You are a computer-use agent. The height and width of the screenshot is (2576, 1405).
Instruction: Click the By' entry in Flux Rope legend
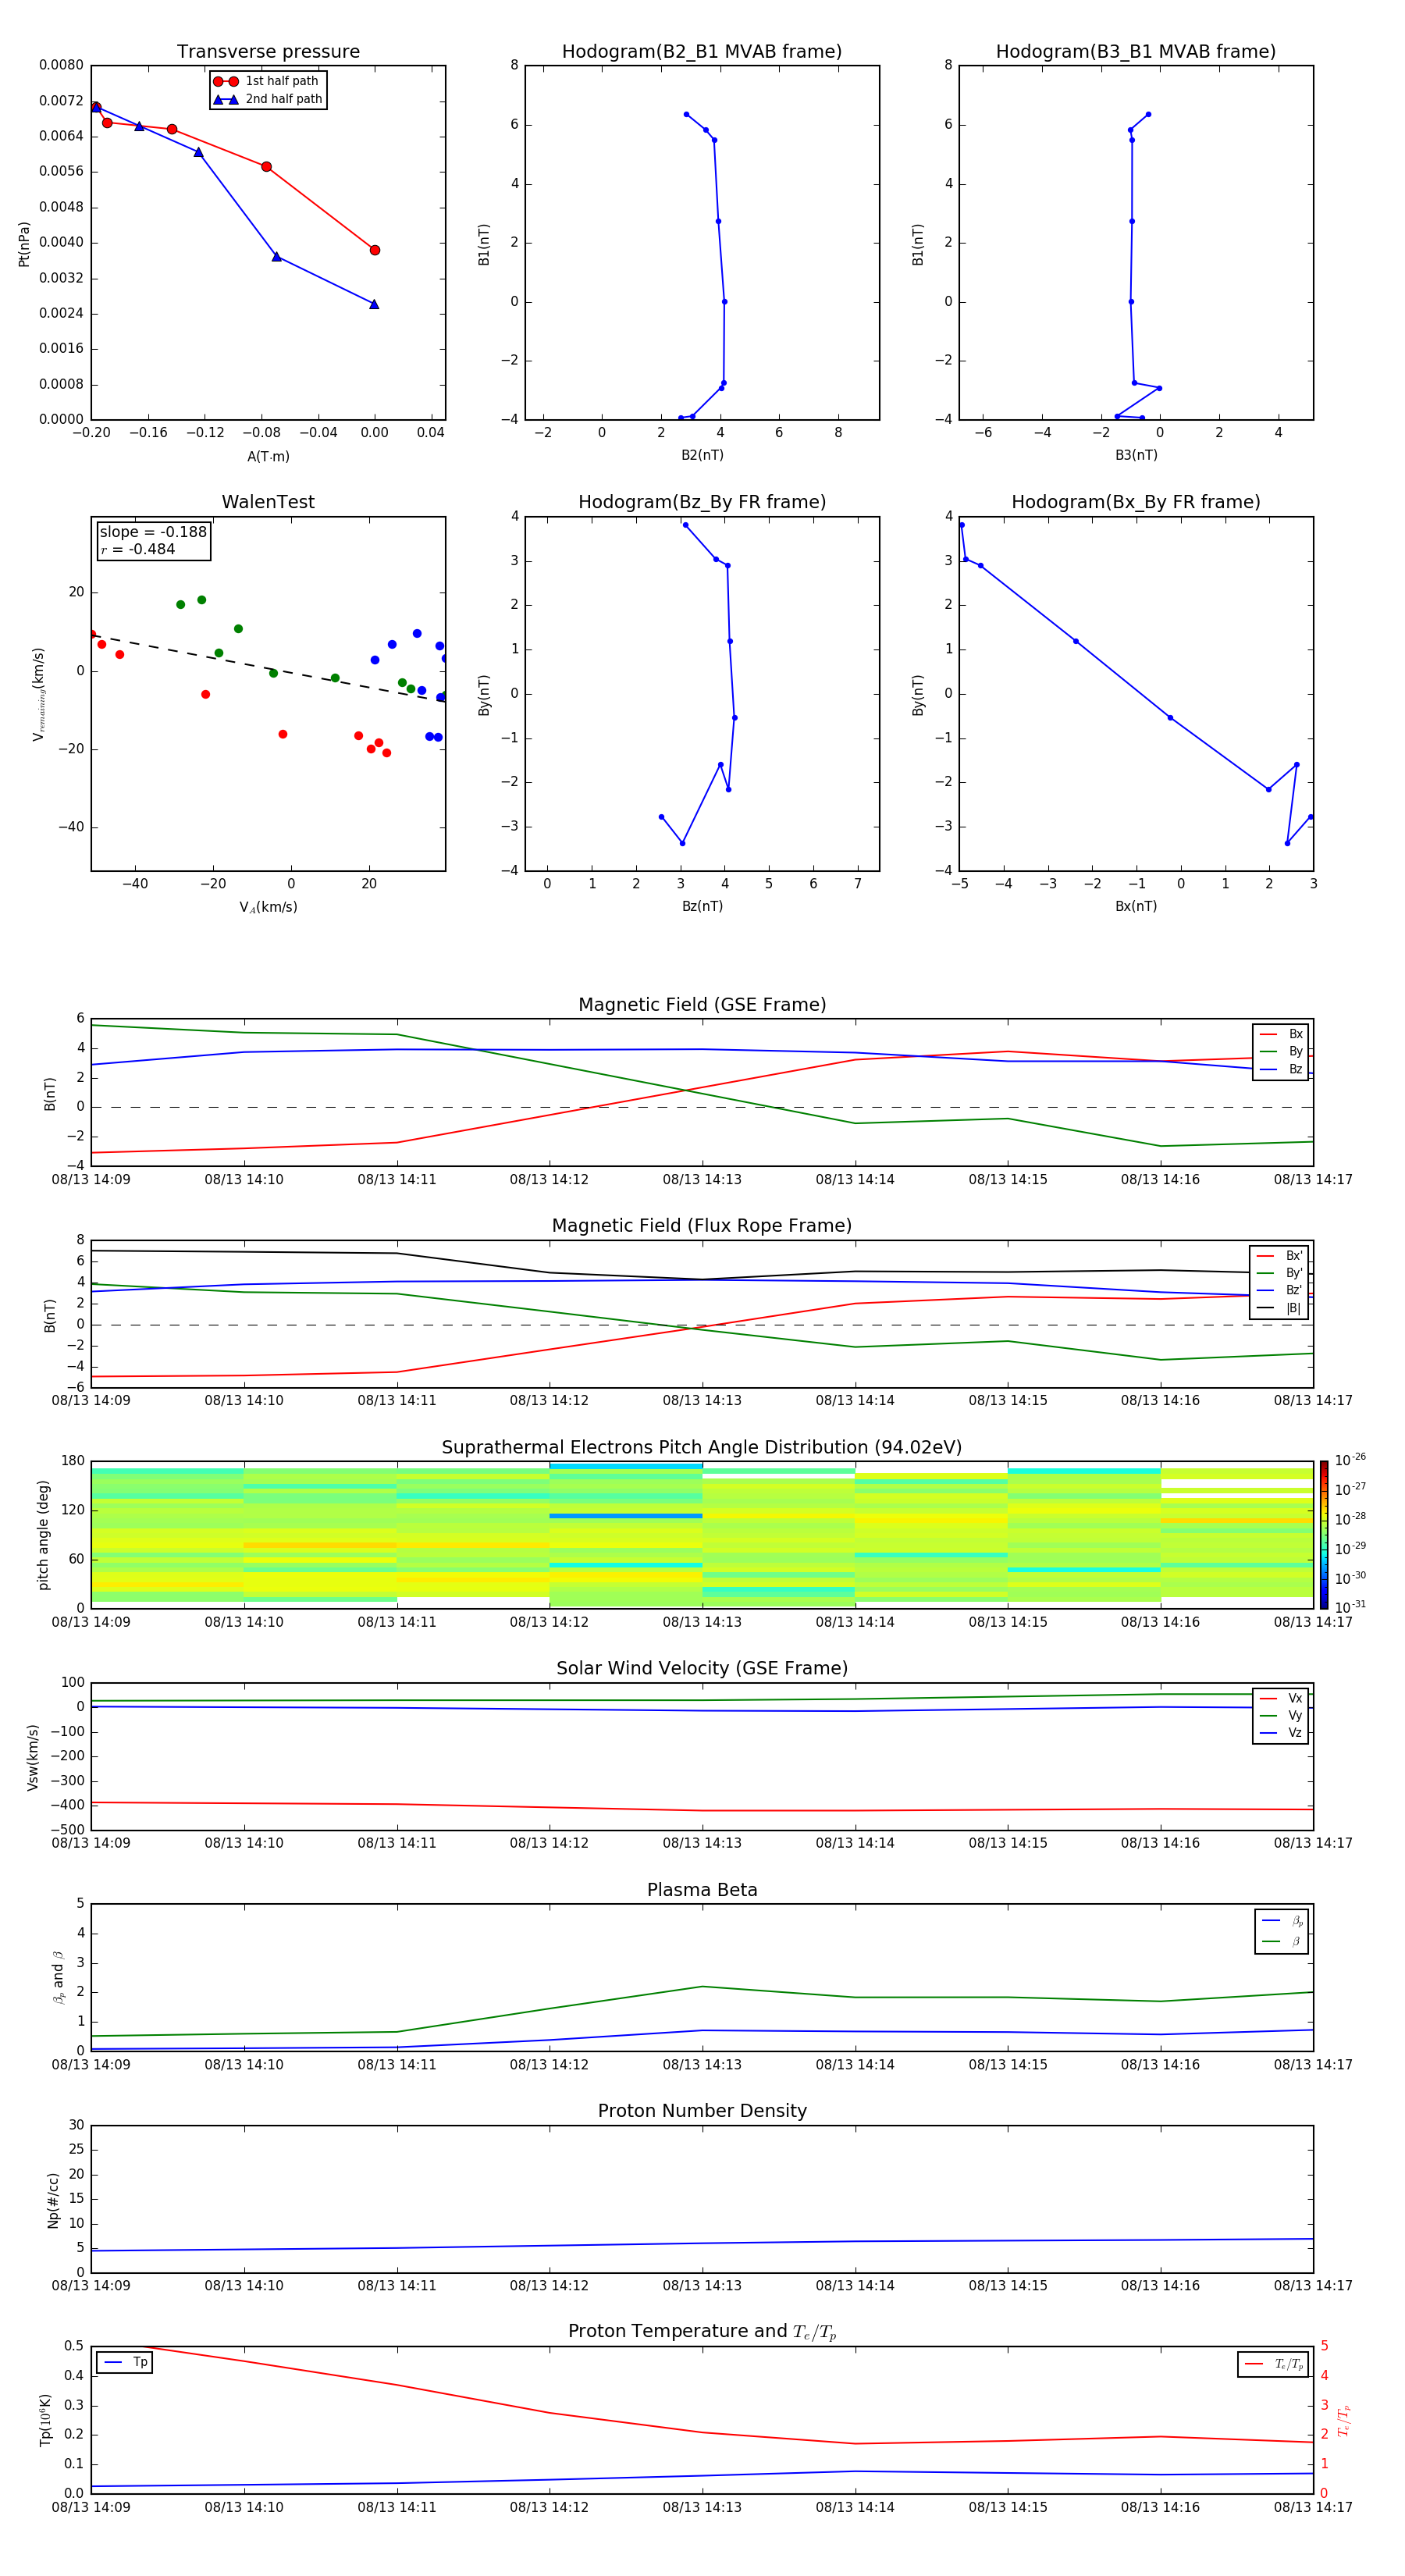coord(1279,1274)
